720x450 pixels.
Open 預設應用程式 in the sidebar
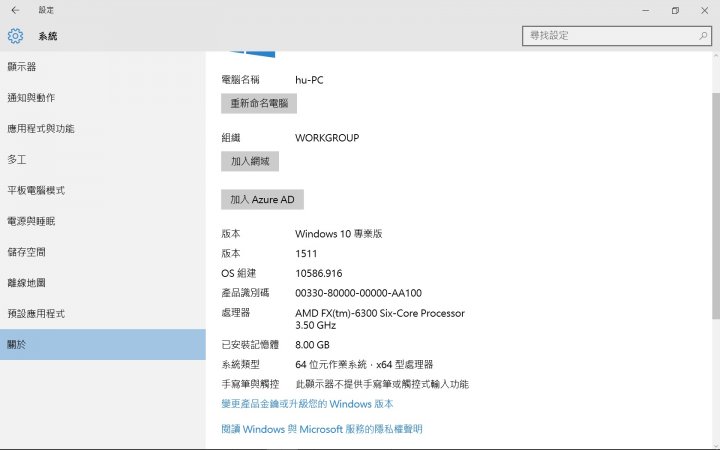point(103,314)
